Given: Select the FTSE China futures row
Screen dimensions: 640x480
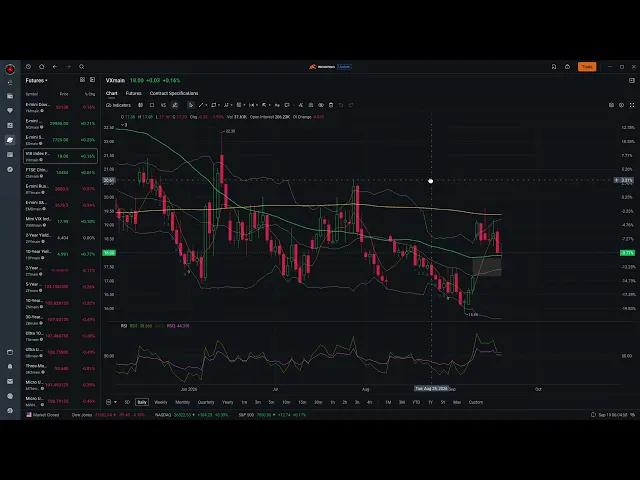Looking at the screenshot, I should pyautogui.click(x=60, y=173).
